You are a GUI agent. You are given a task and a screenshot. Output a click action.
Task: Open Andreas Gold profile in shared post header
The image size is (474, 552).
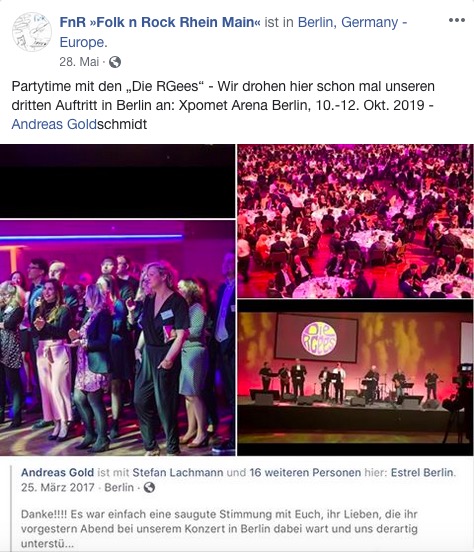[57, 472]
